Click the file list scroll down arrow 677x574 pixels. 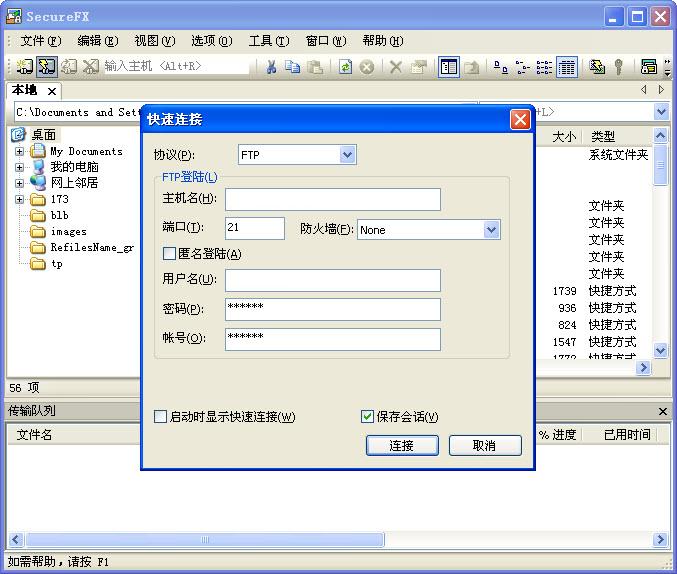tap(661, 350)
